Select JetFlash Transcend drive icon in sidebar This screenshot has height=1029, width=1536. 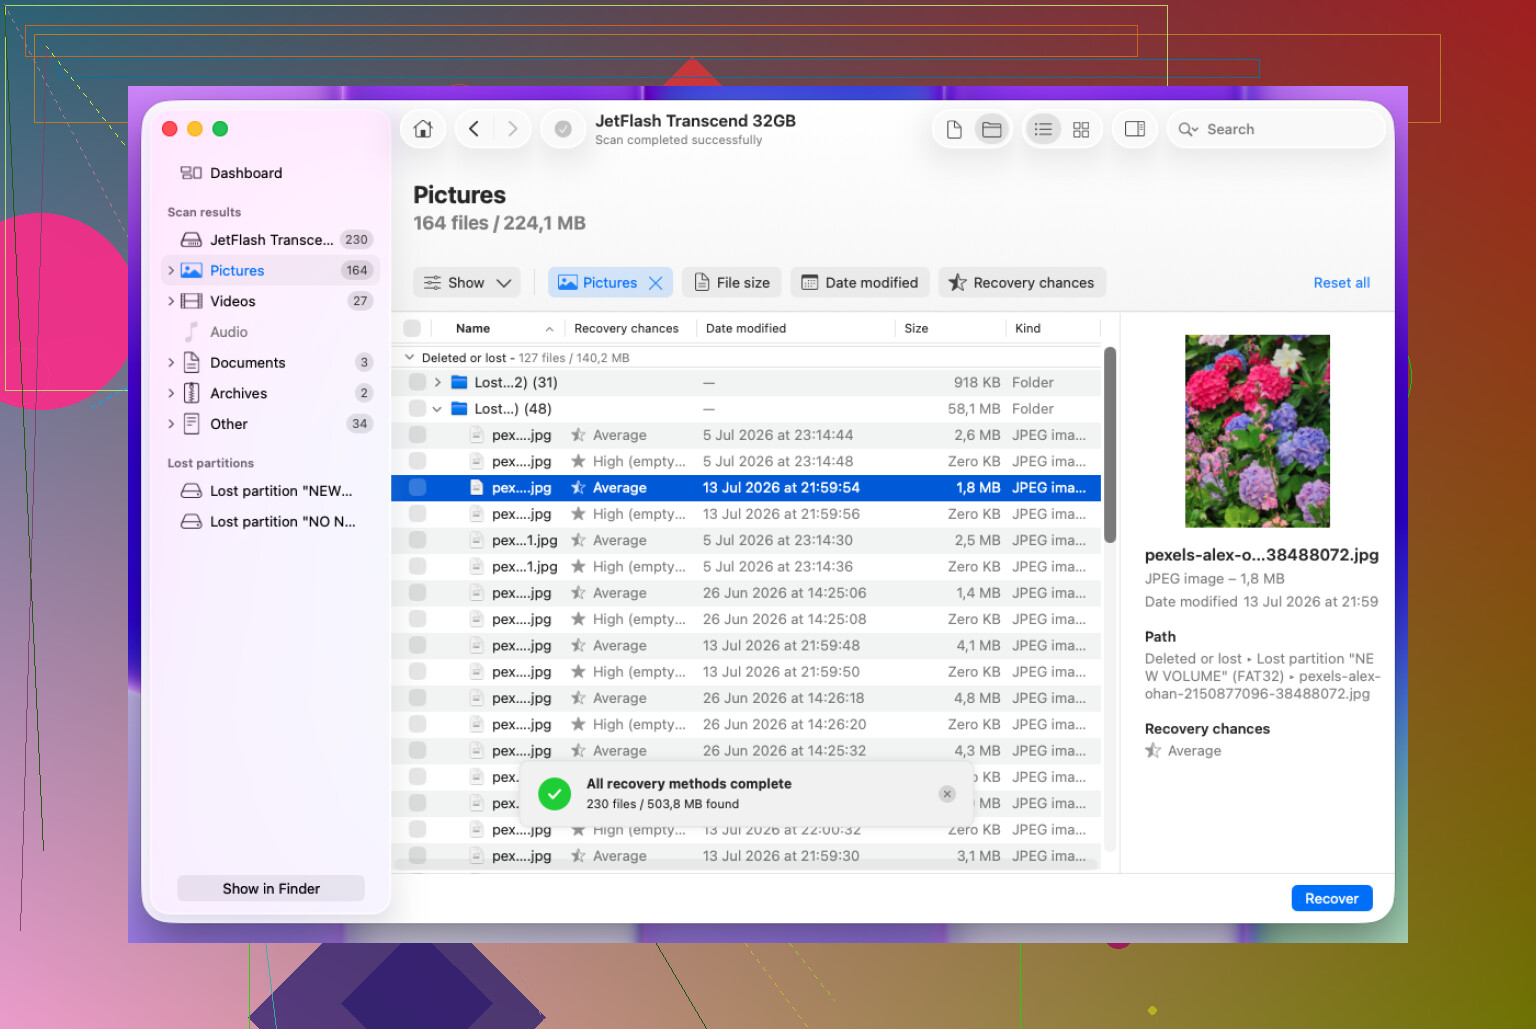coord(191,240)
